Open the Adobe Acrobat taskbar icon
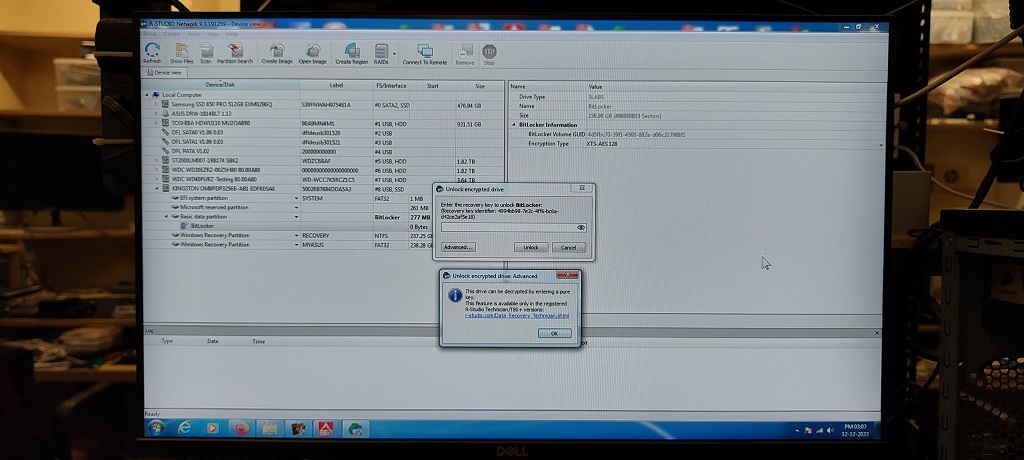The image size is (1024, 460). pyautogui.click(x=325, y=429)
